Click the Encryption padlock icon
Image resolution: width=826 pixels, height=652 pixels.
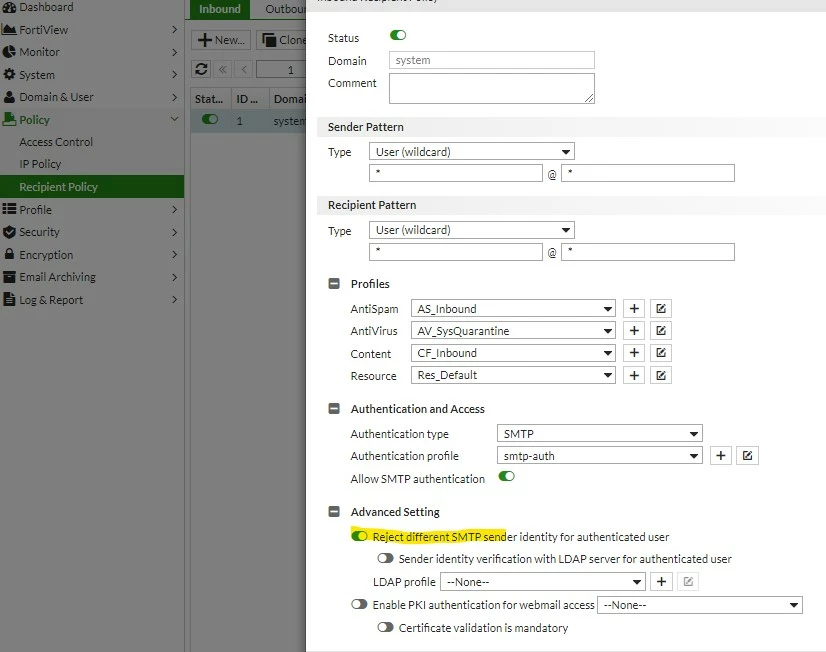pos(9,254)
